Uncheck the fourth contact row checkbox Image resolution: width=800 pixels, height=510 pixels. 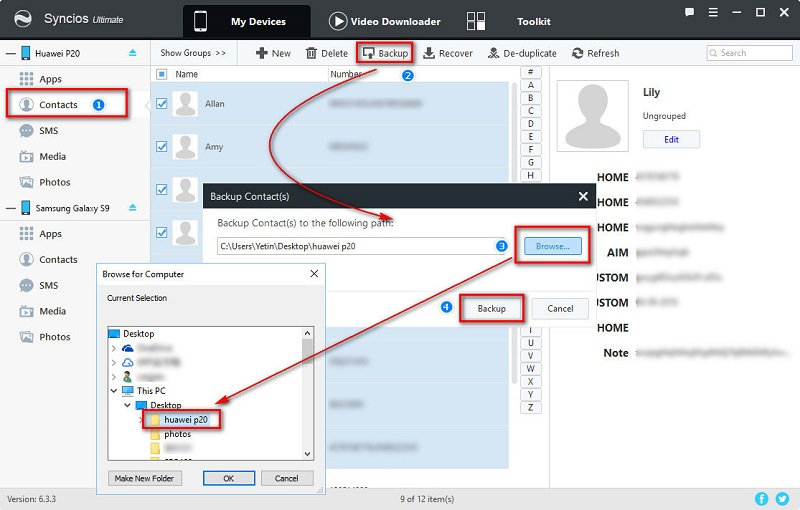pyautogui.click(x=161, y=233)
